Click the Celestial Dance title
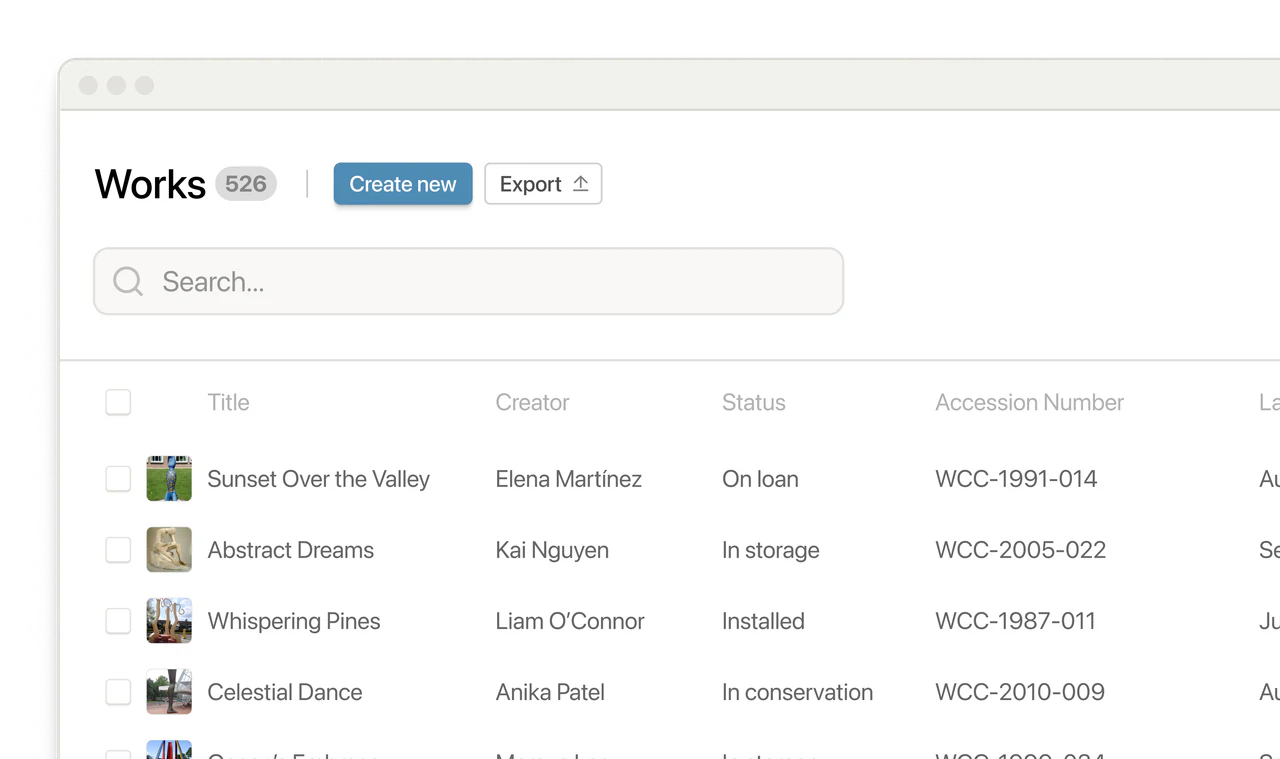Viewport: 1280px width, 759px height. click(285, 692)
